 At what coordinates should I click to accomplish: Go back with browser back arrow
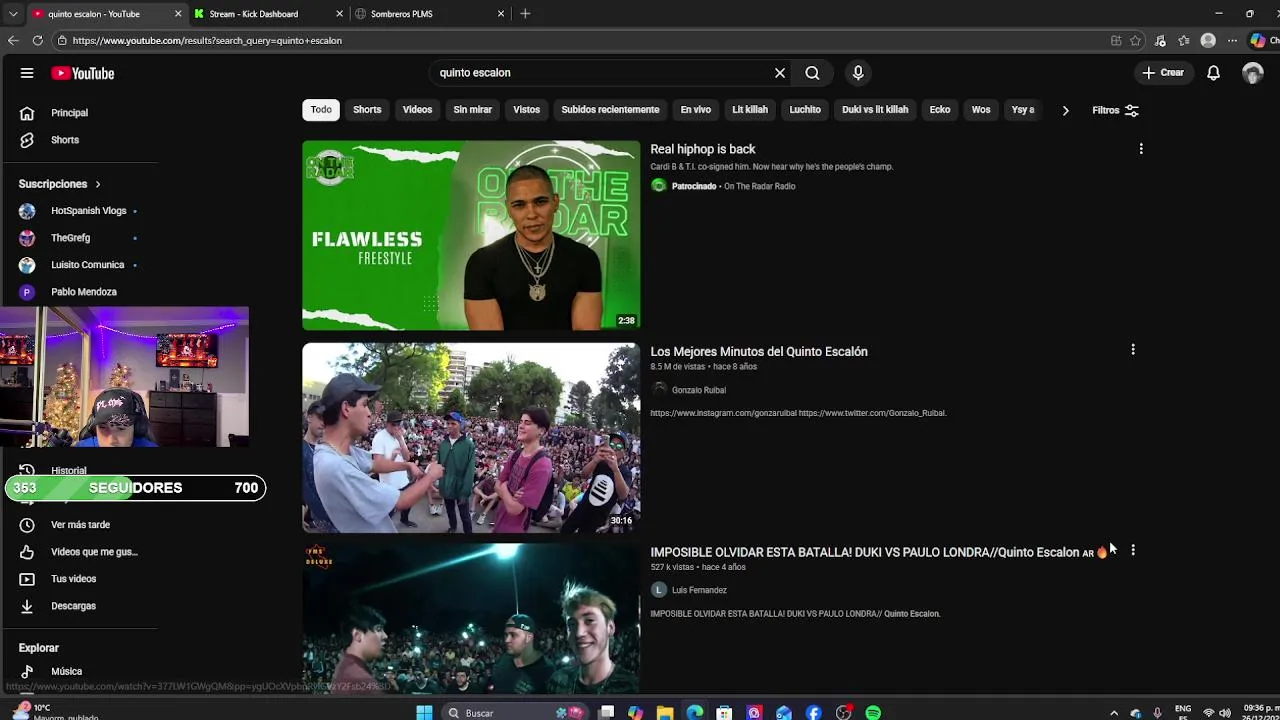click(13, 41)
